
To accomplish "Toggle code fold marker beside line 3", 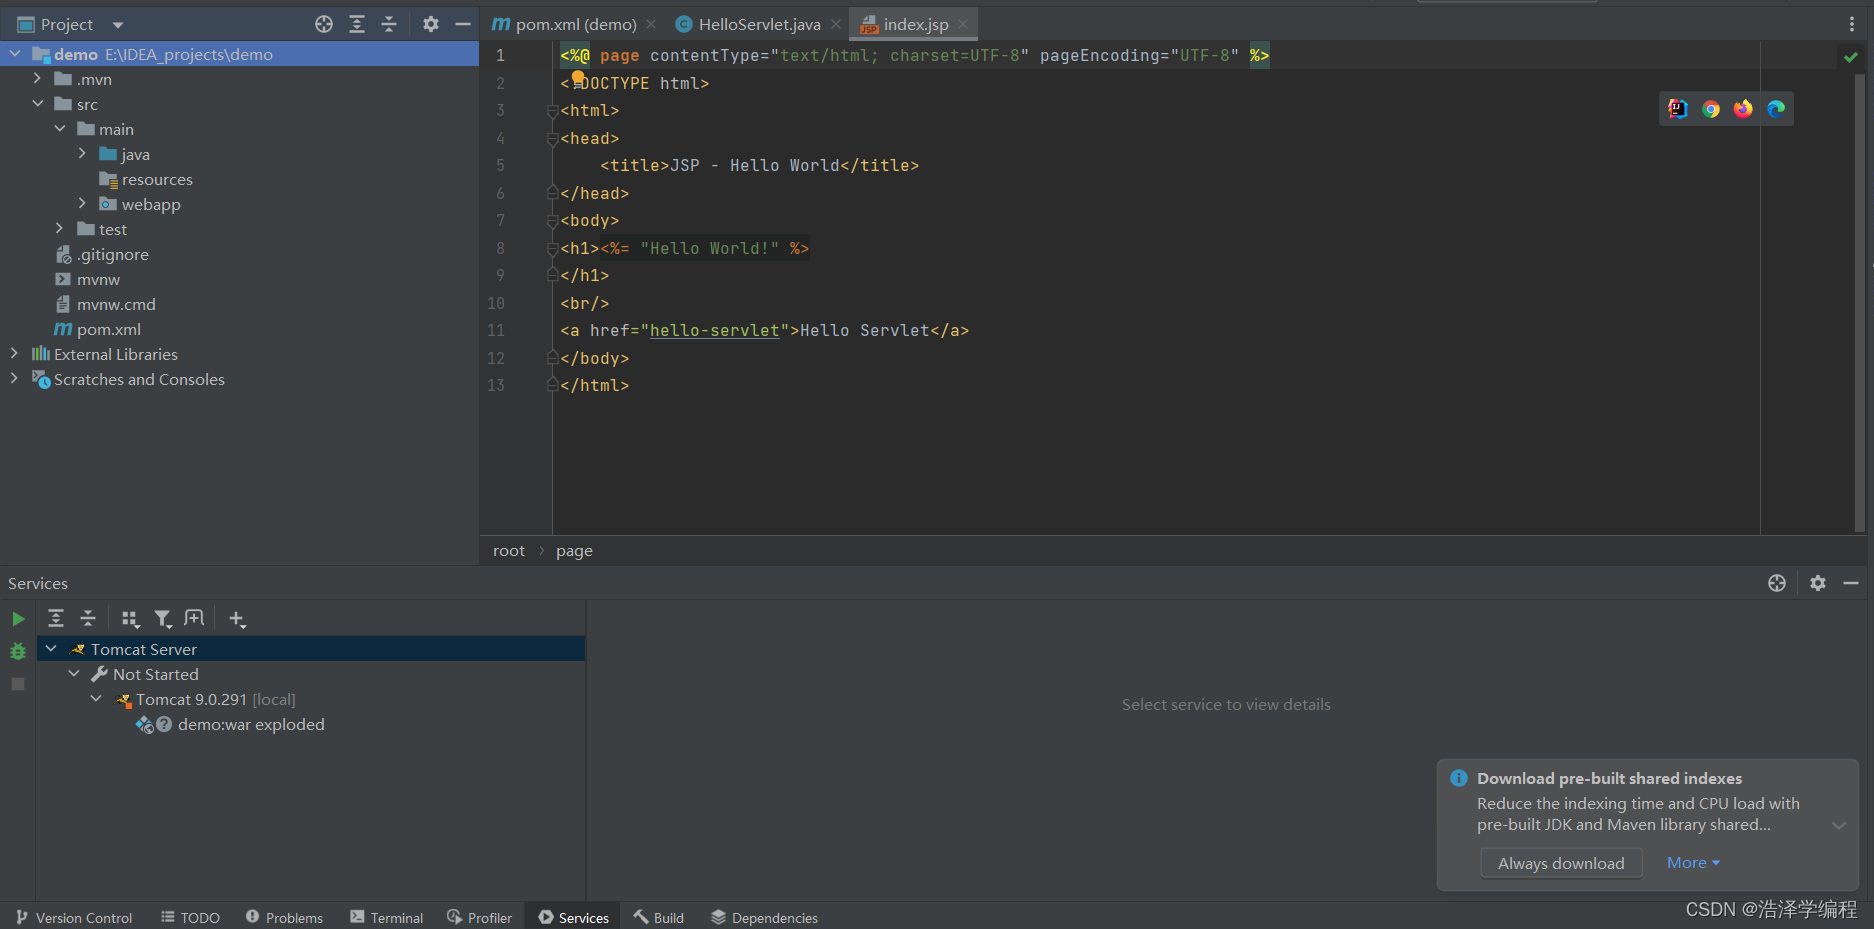I will coord(552,111).
